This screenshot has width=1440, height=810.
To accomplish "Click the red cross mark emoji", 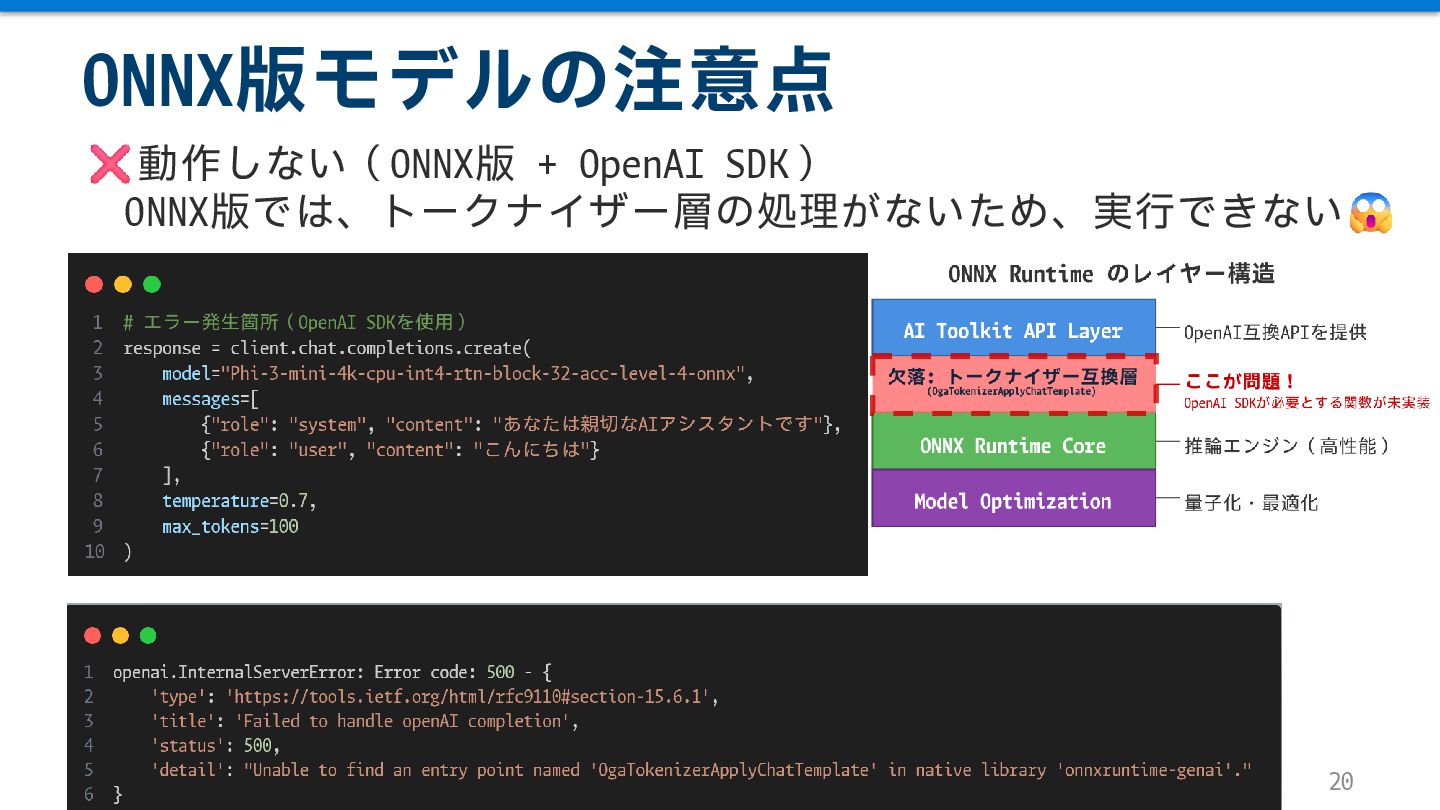I will (x=110, y=163).
